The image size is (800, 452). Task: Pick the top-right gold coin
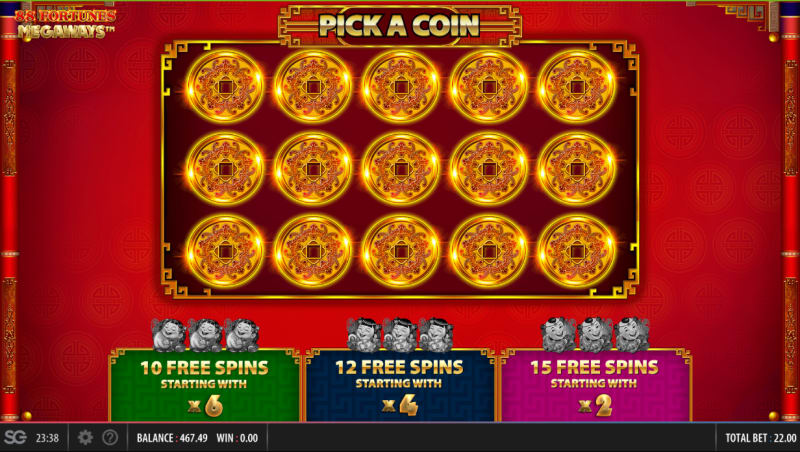(x=577, y=87)
